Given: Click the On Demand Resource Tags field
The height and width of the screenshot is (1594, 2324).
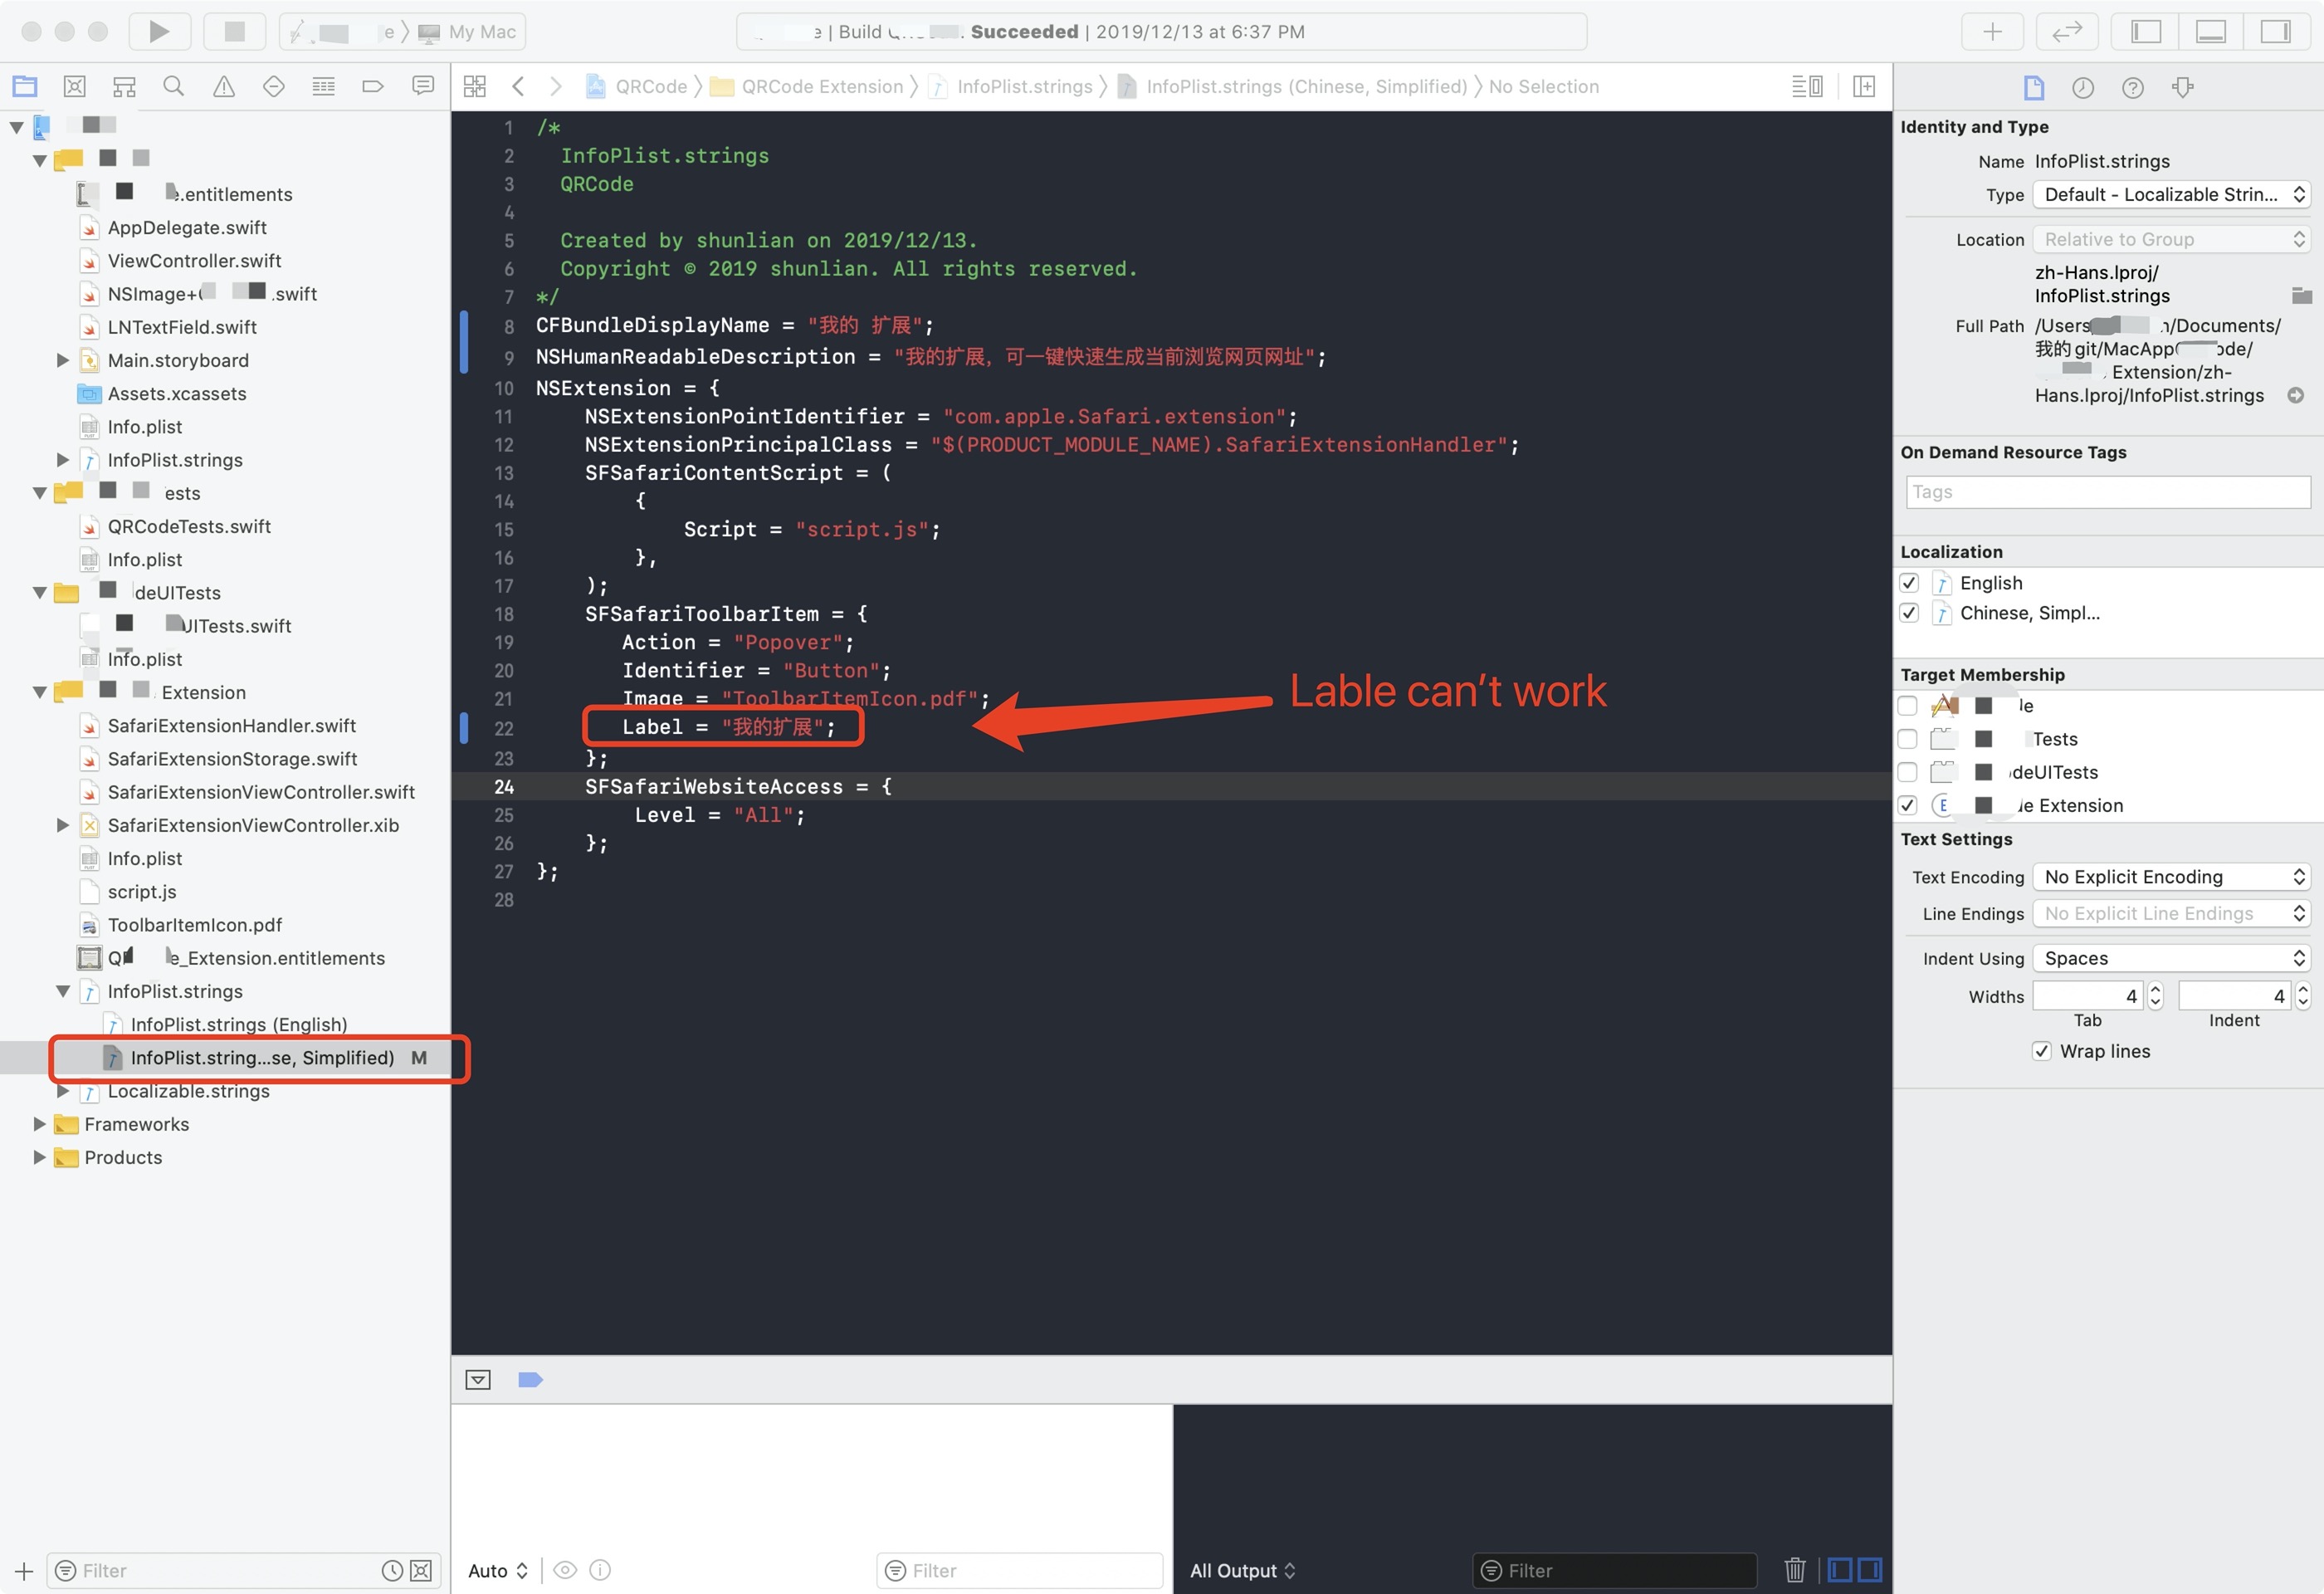Looking at the screenshot, I should (x=2107, y=492).
